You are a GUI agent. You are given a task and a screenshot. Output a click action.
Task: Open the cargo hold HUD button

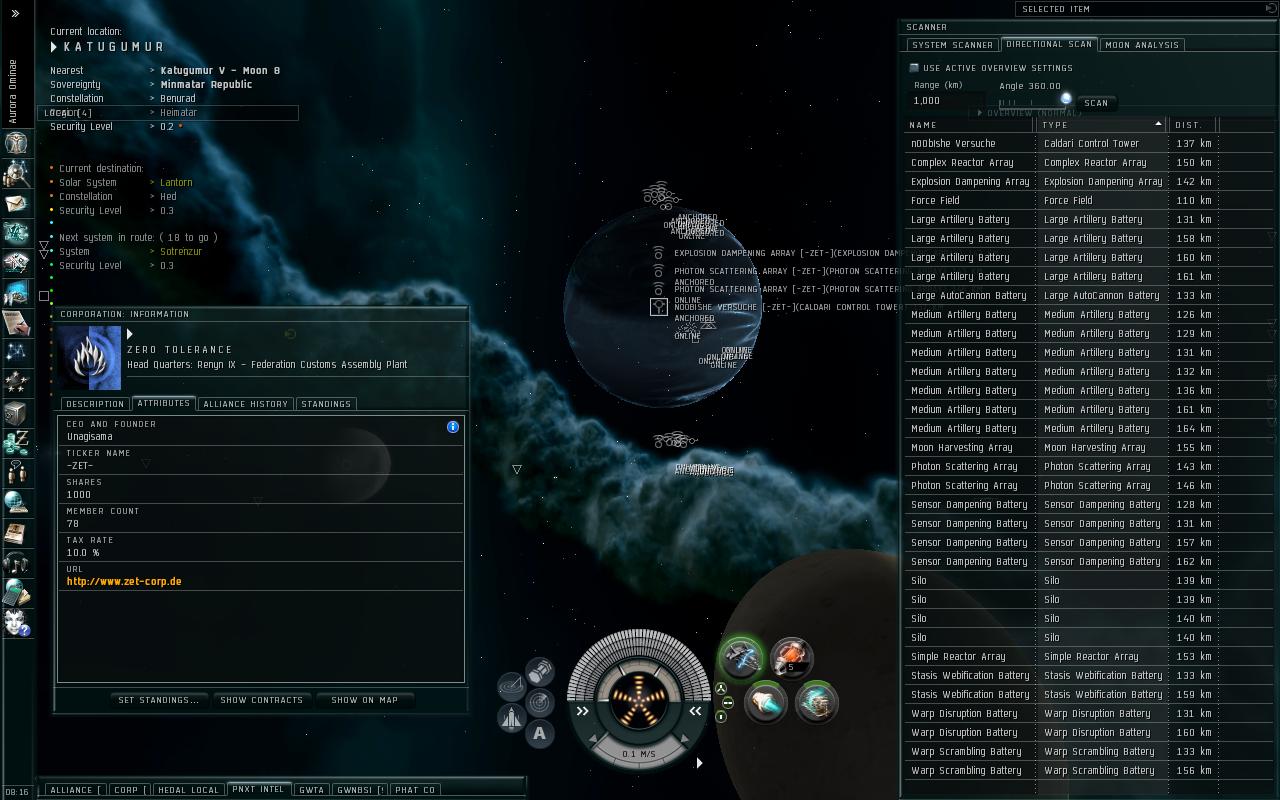(540, 670)
